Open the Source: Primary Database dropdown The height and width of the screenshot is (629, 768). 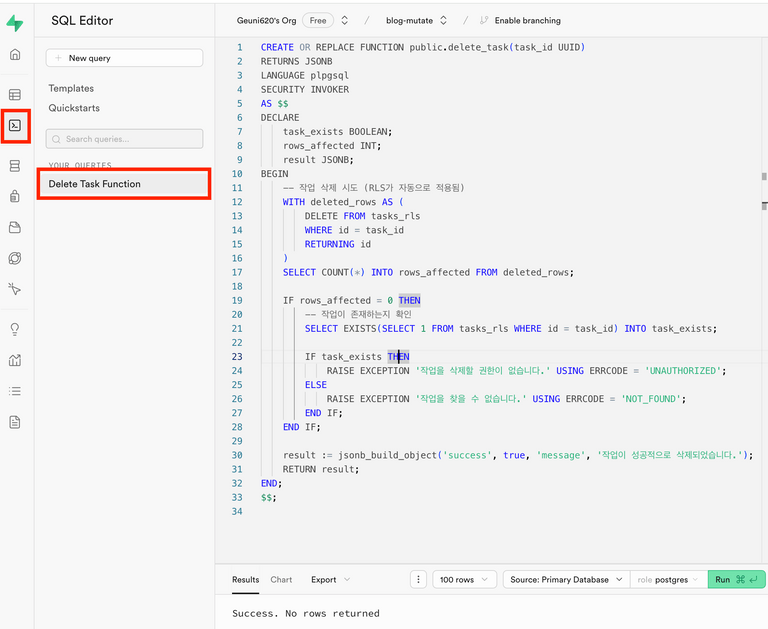pos(566,580)
